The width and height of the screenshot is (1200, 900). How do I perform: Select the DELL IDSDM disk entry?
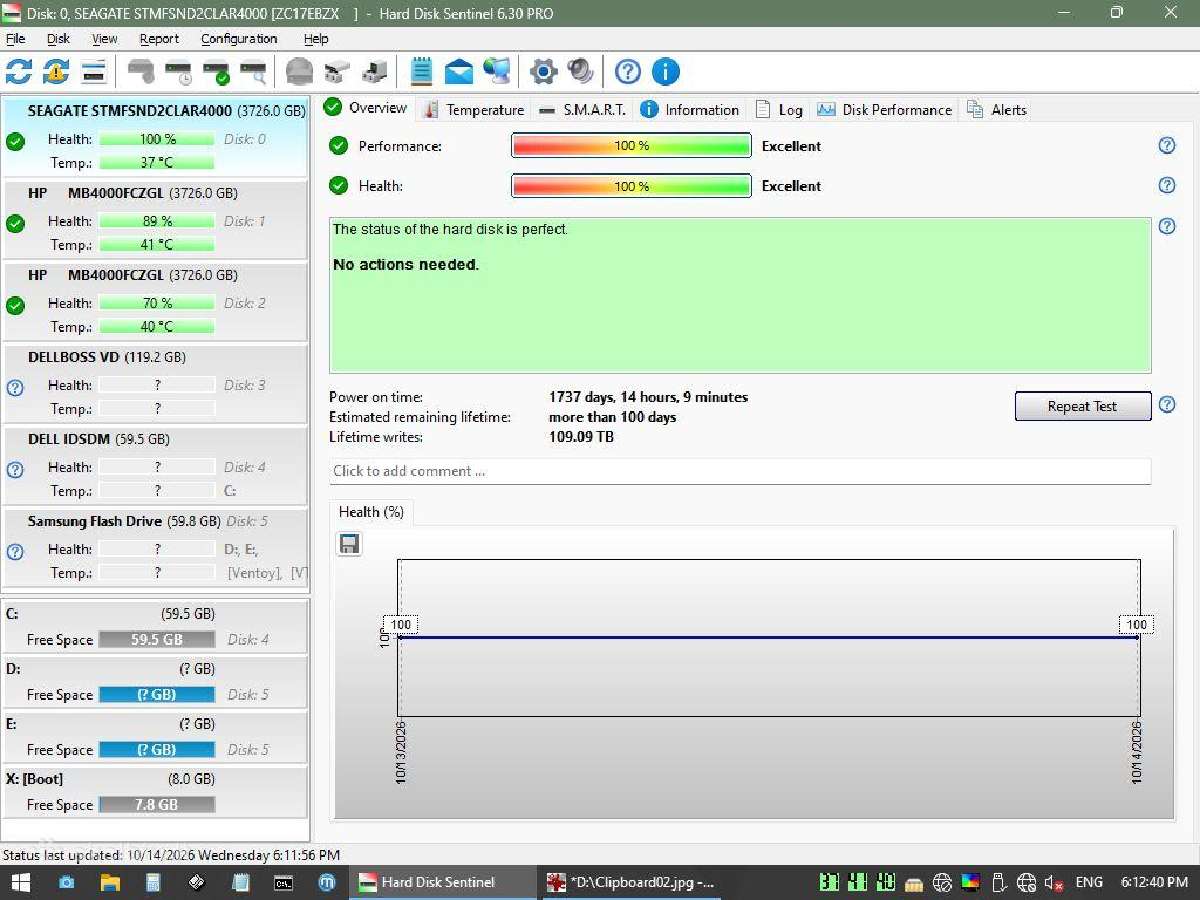(x=155, y=466)
